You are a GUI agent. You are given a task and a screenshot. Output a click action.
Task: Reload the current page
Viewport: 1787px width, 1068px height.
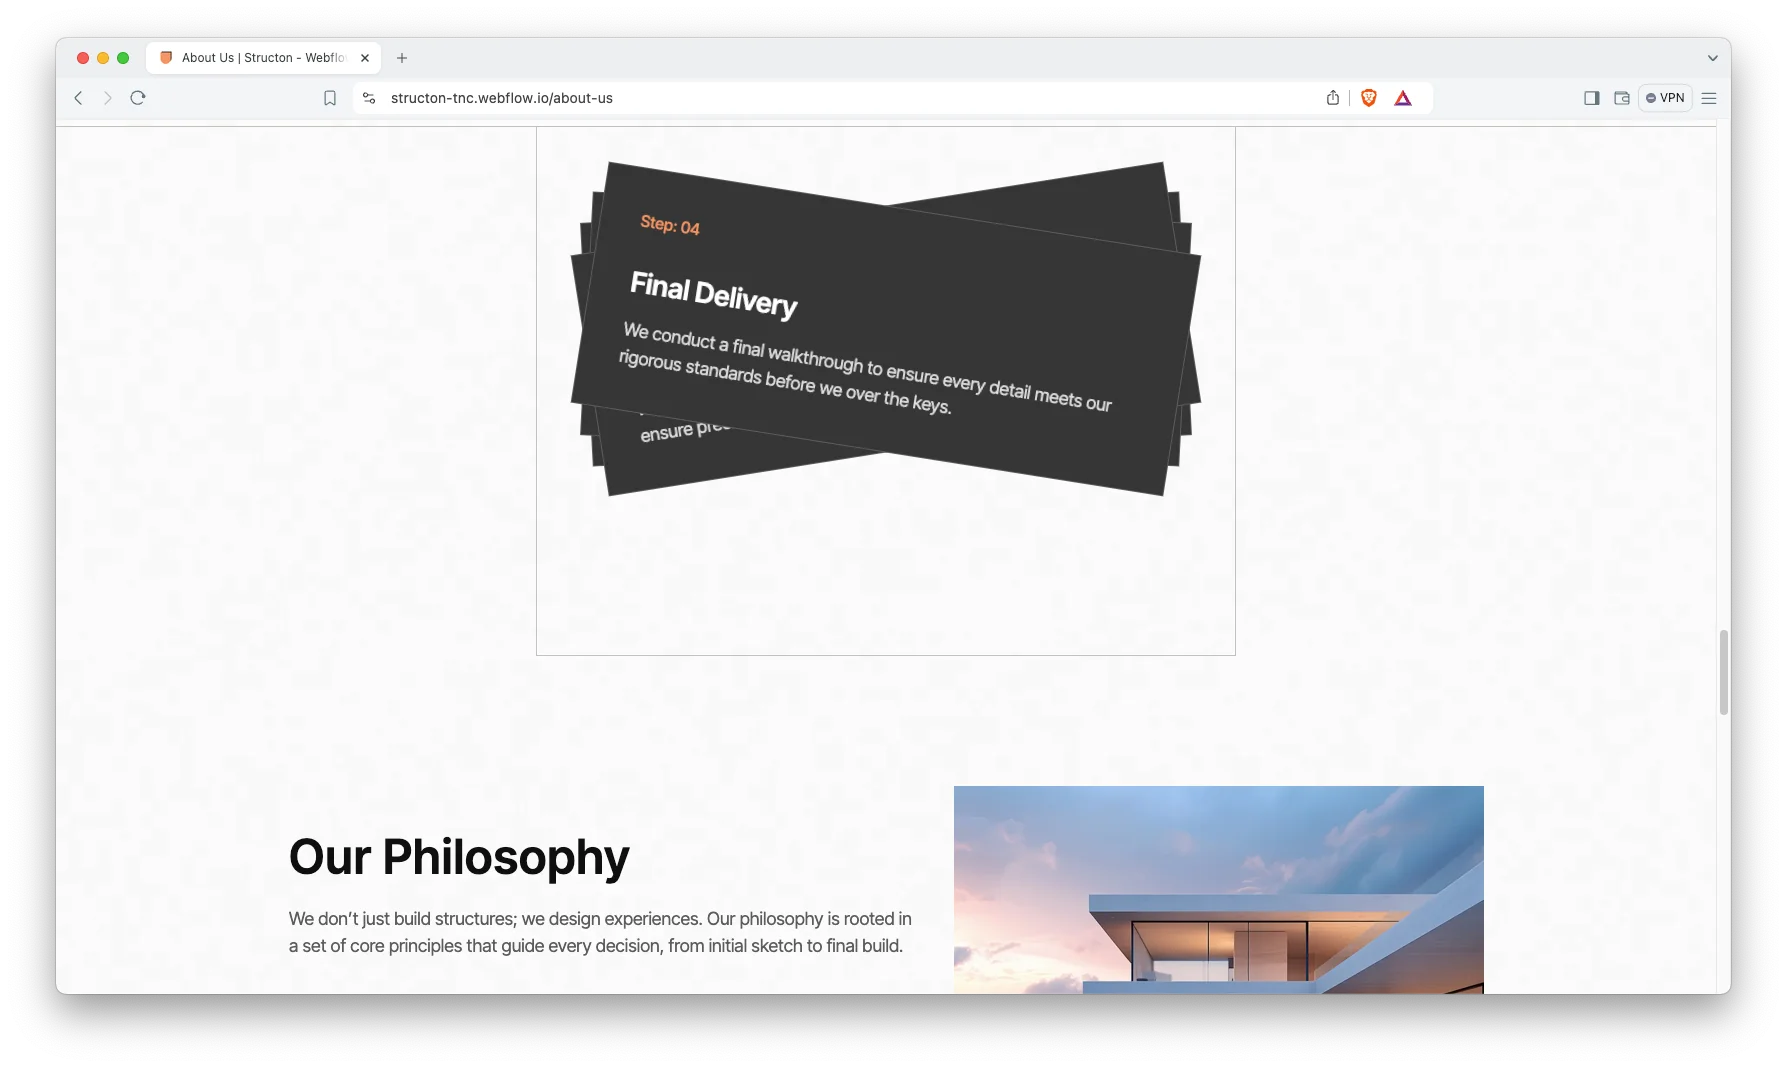pyautogui.click(x=138, y=98)
